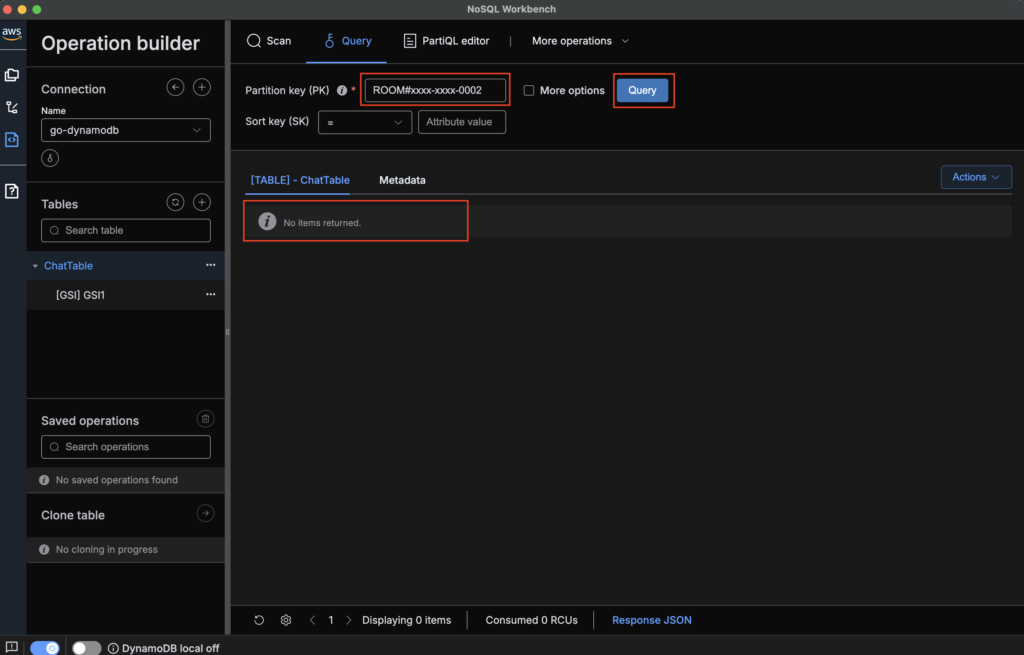Click the refresh tables icon
Image resolution: width=1024 pixels, height=655 pixels.
point(175,203)
